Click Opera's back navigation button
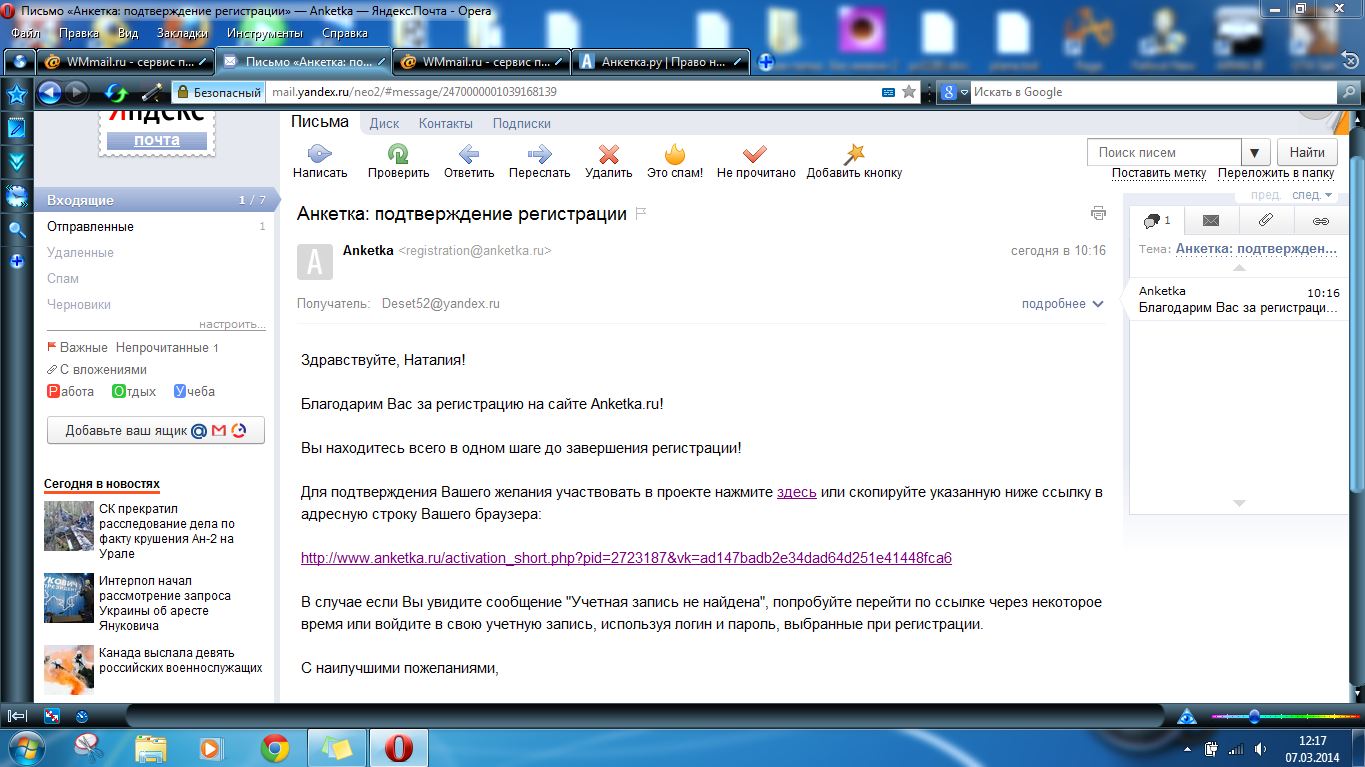 click(49, 93)
